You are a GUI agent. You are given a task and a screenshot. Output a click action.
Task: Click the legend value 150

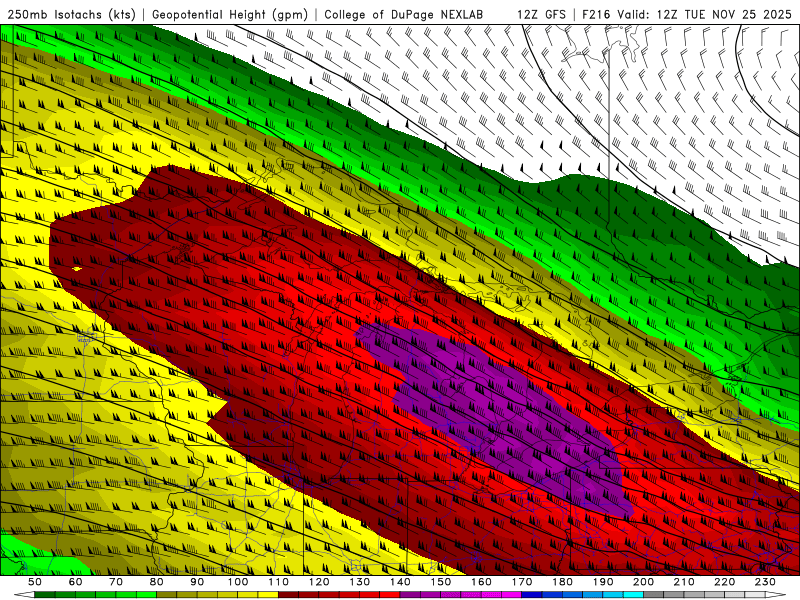click(x=441, y=582)
